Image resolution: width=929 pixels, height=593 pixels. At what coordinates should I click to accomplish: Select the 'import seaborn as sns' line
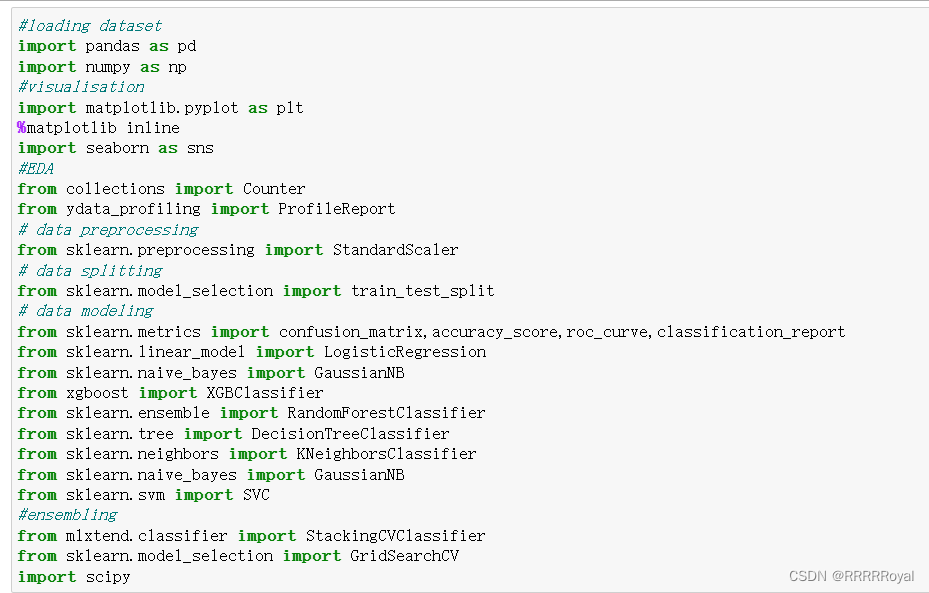[x=116, y=148]
